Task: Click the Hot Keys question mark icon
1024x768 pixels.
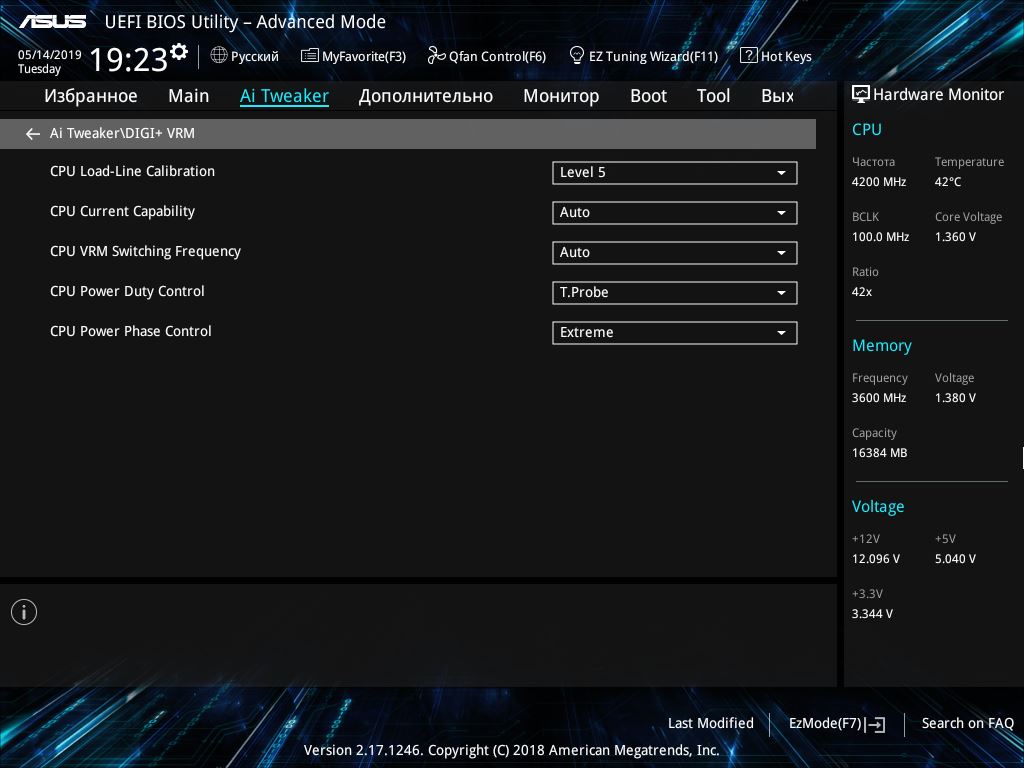Action: tap(748, 56)
